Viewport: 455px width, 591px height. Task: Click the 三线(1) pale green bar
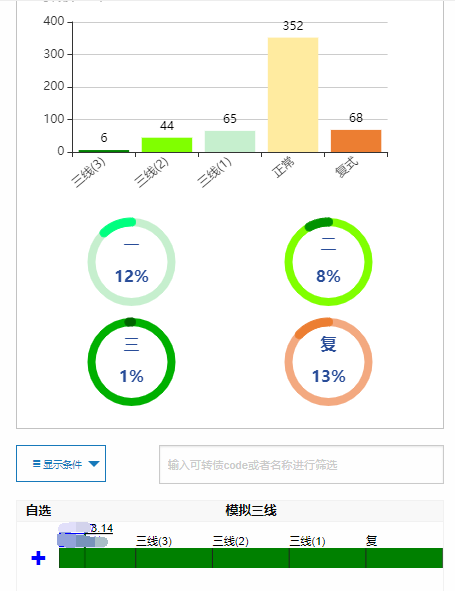pyautogui.click(x=230, y=141)
